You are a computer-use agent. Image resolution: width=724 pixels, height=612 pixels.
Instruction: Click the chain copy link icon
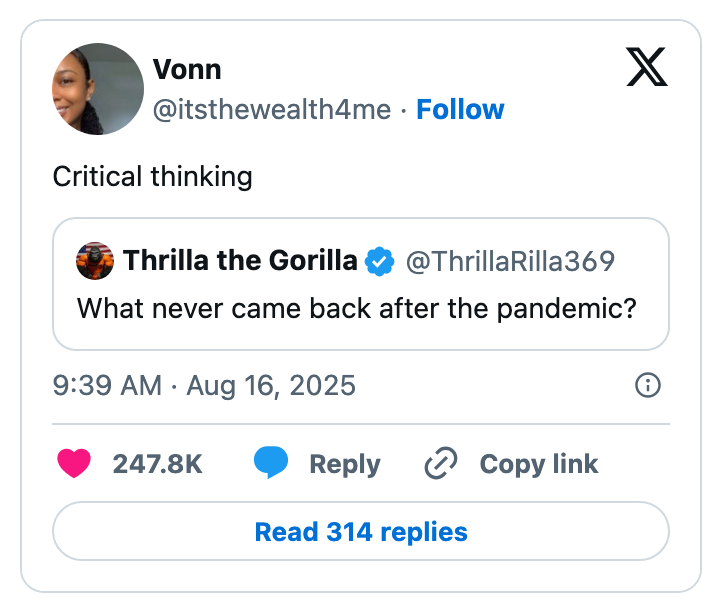[x=441, y=464]
